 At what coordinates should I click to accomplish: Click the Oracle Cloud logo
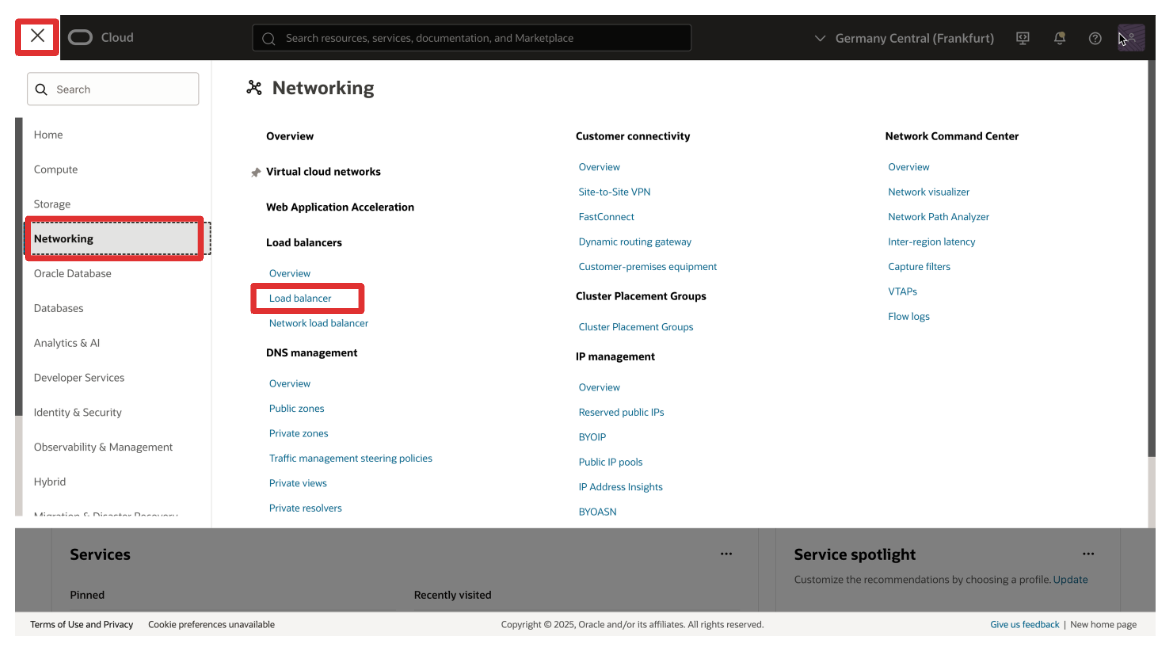point(100,38)
